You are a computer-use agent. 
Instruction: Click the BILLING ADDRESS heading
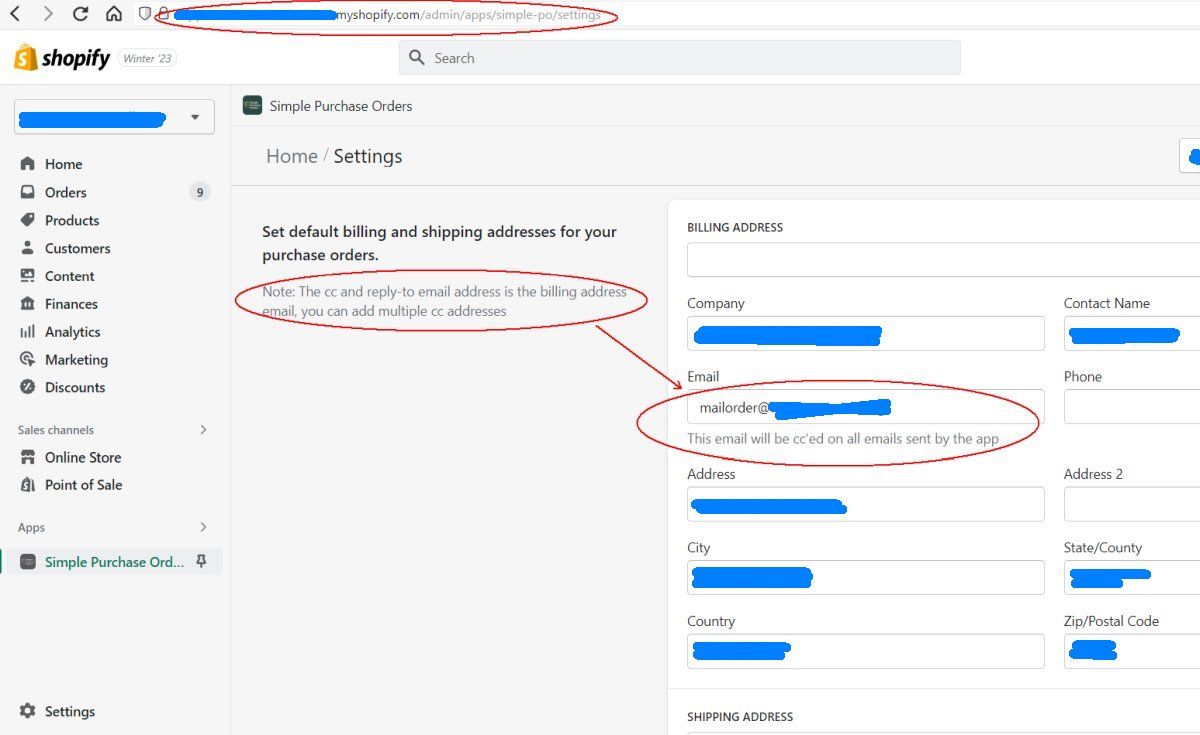tap(735, 227)
